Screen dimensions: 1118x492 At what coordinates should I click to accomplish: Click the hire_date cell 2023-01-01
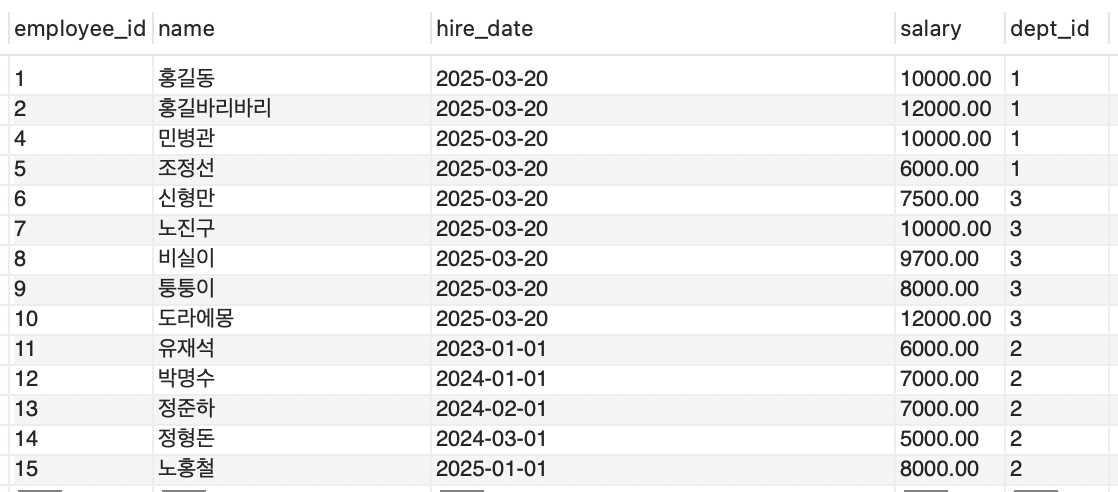[662, 349]
